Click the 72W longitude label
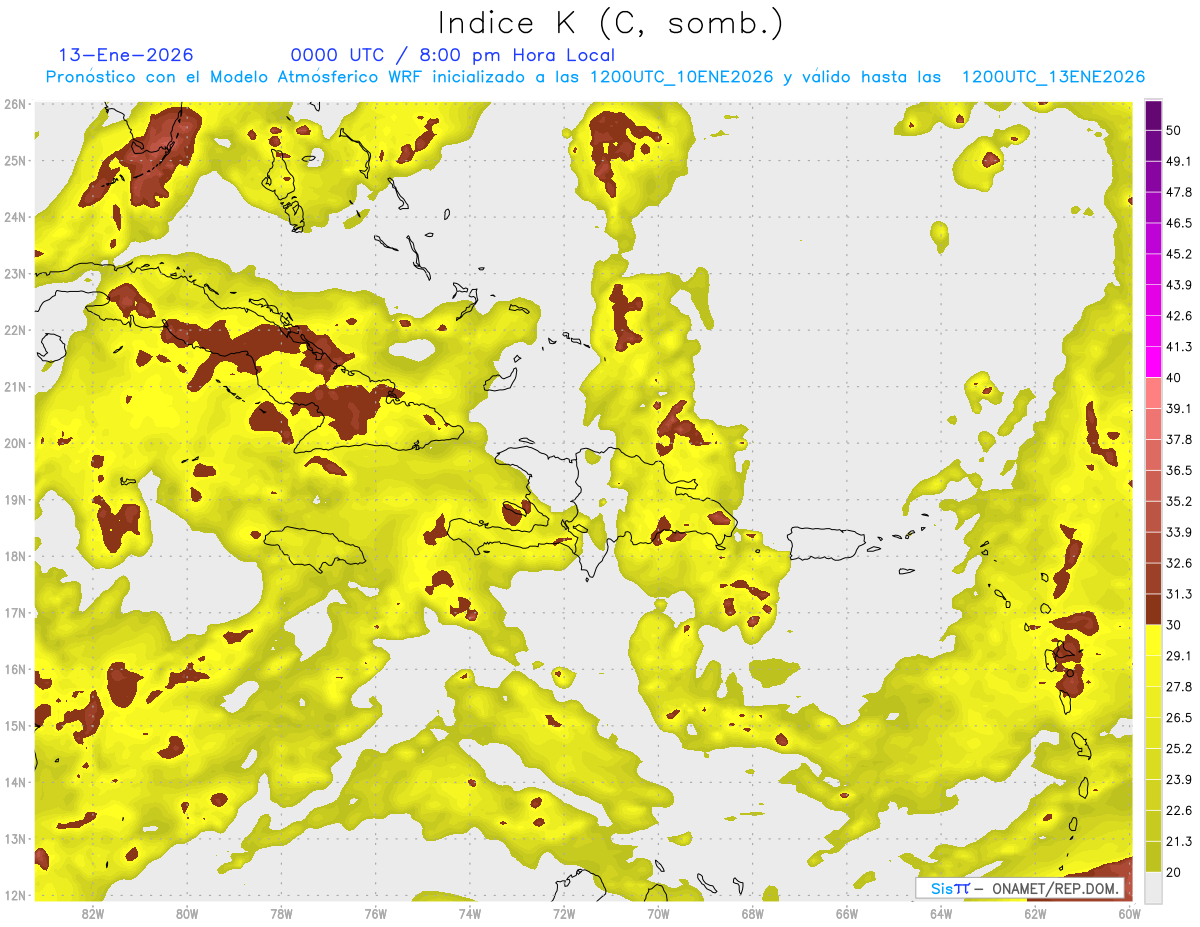Screen dimensions: 1200x927 (564, 913)
